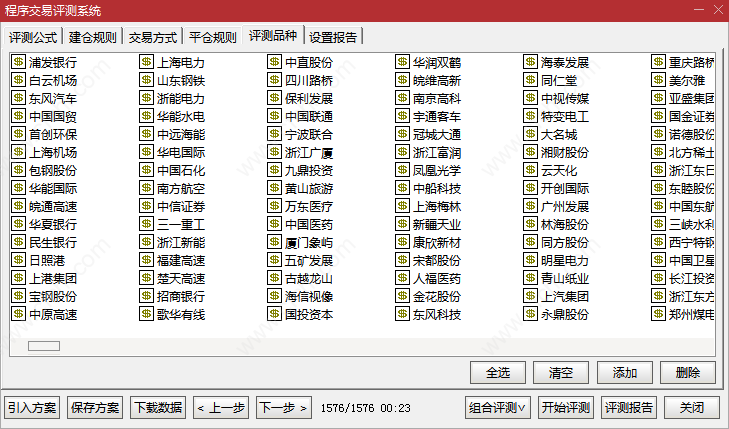729x429 pixels.
Task: Minimize the 程序交易评测系统 window
Action: pos(698,10)
